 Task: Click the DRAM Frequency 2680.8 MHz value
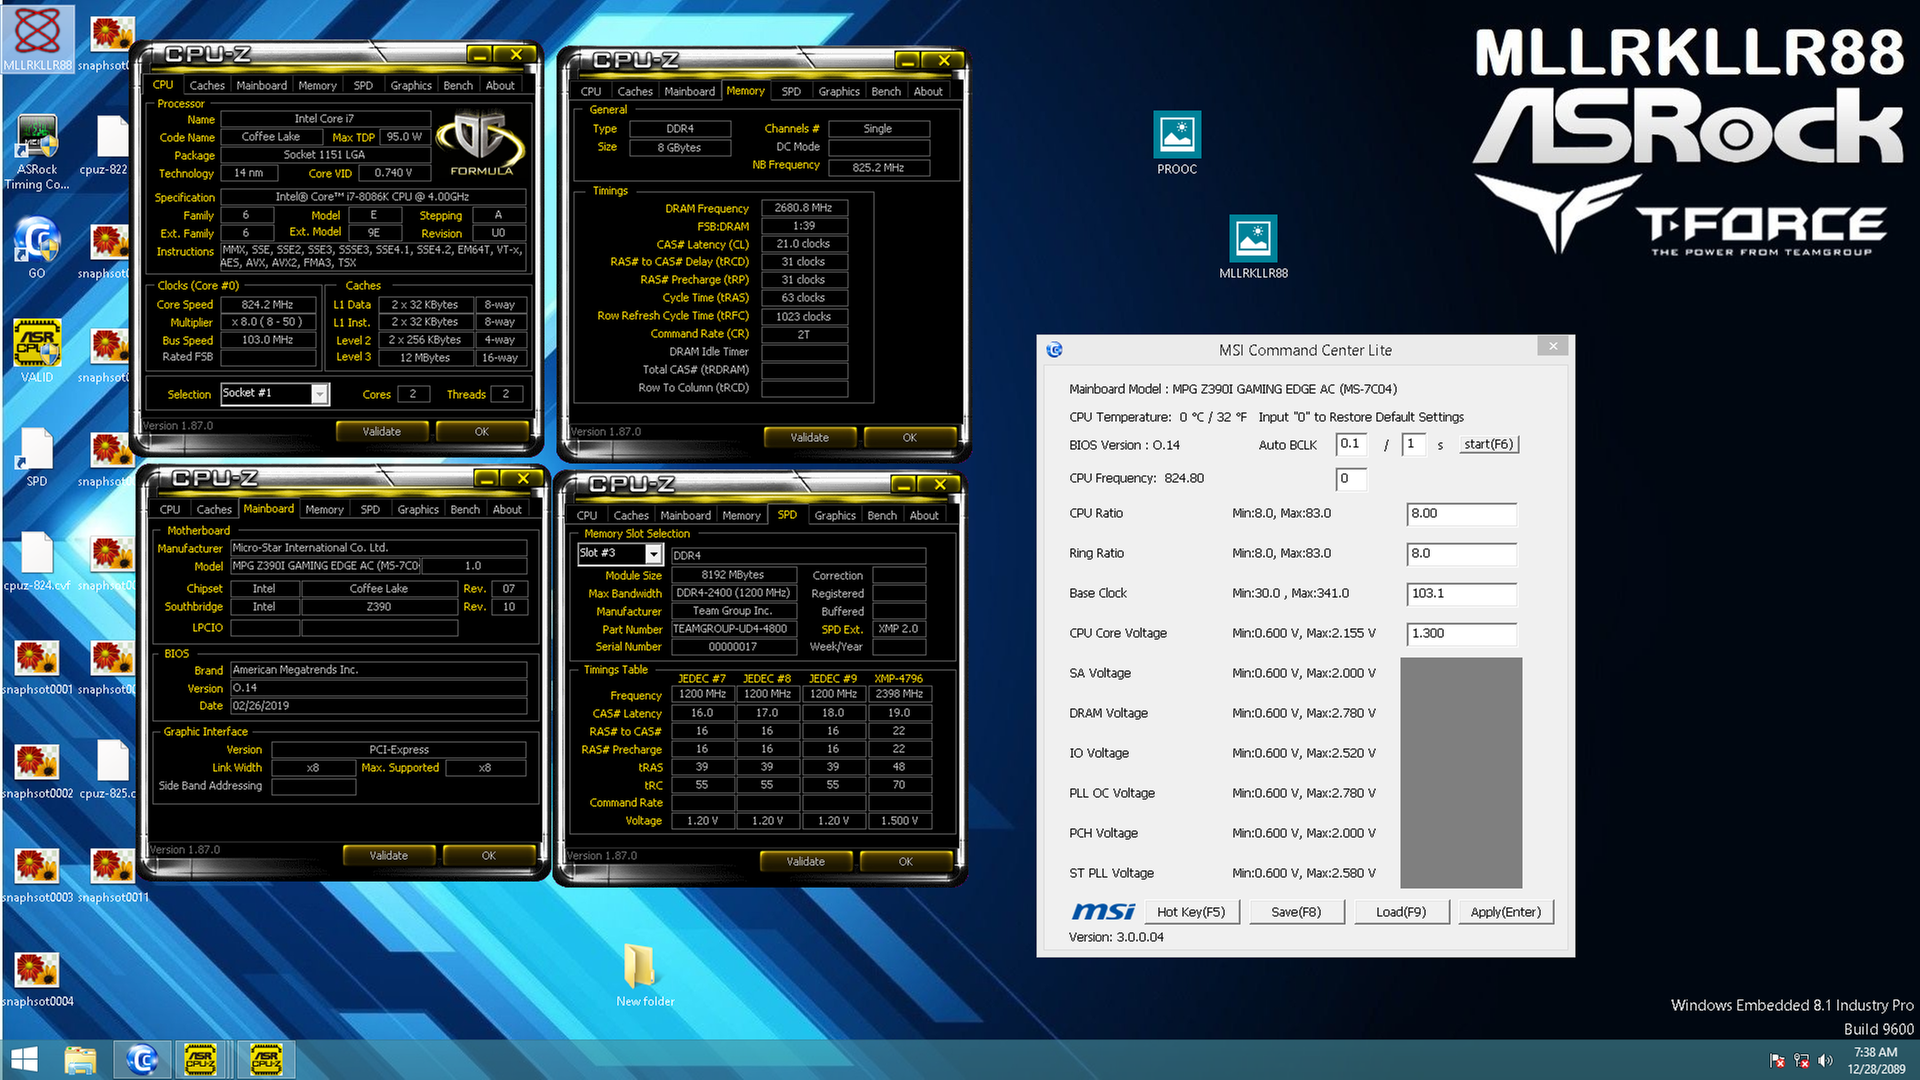(804, 208)
